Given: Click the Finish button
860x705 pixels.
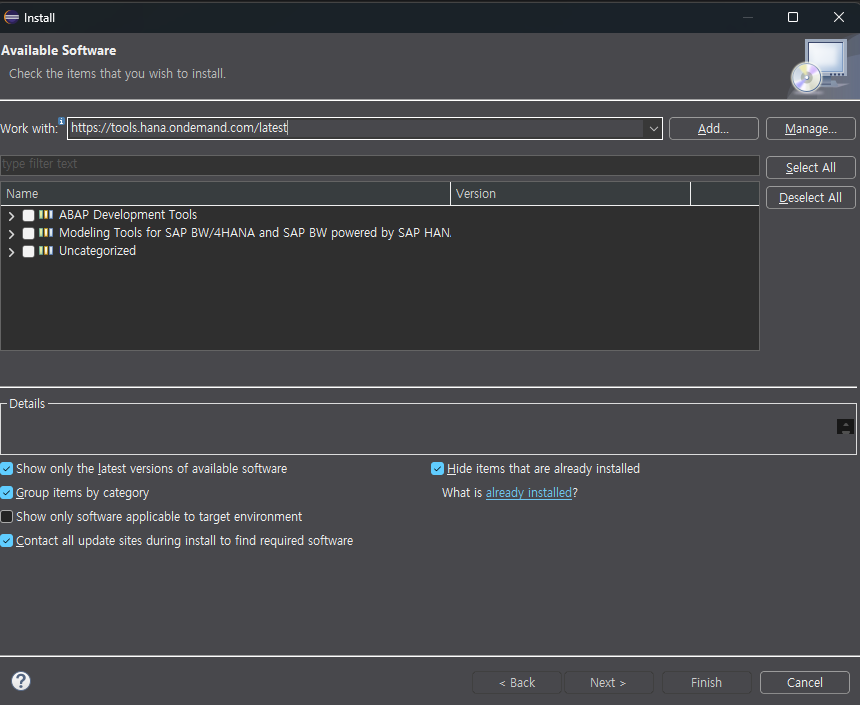Looking at the screenshot, I should tap(706, 683).
